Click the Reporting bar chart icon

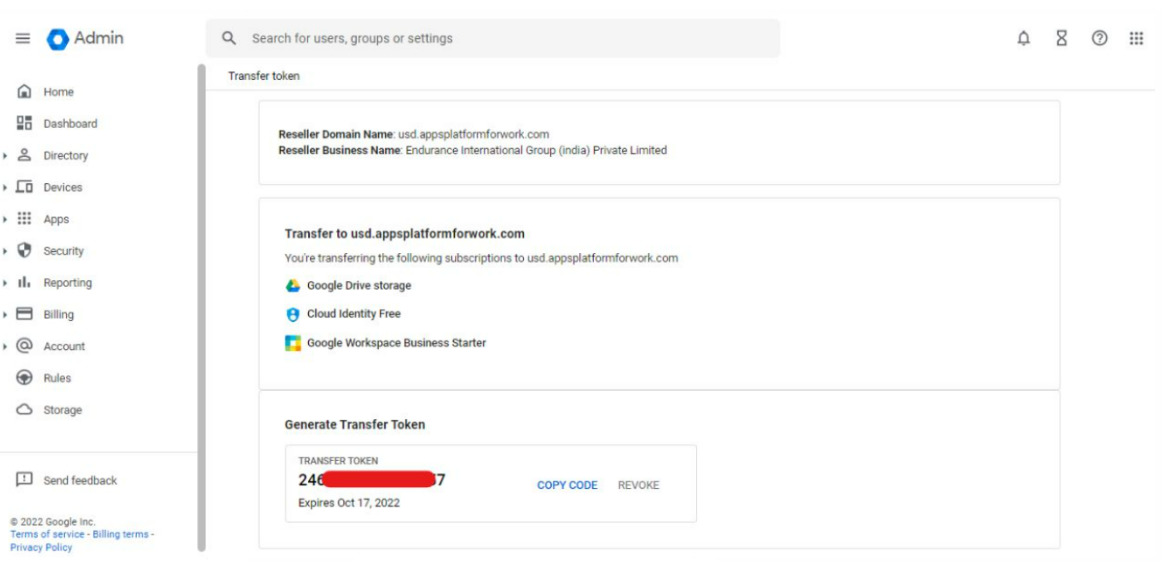tap(24, 282)
